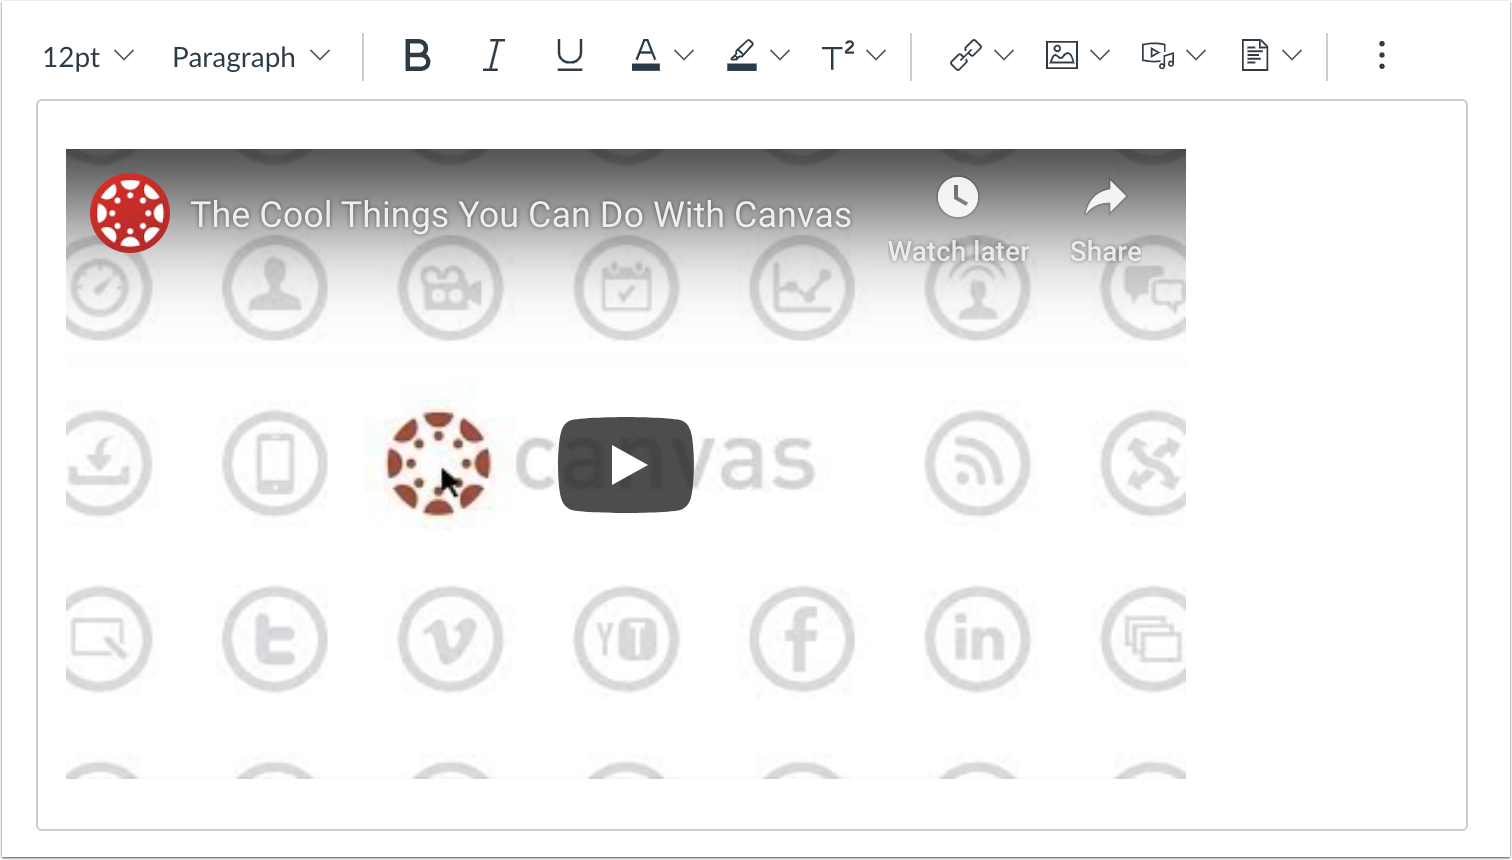The image size is (1512, 860).
Task: Expand image options arrow
Action: click(1100, 56)
